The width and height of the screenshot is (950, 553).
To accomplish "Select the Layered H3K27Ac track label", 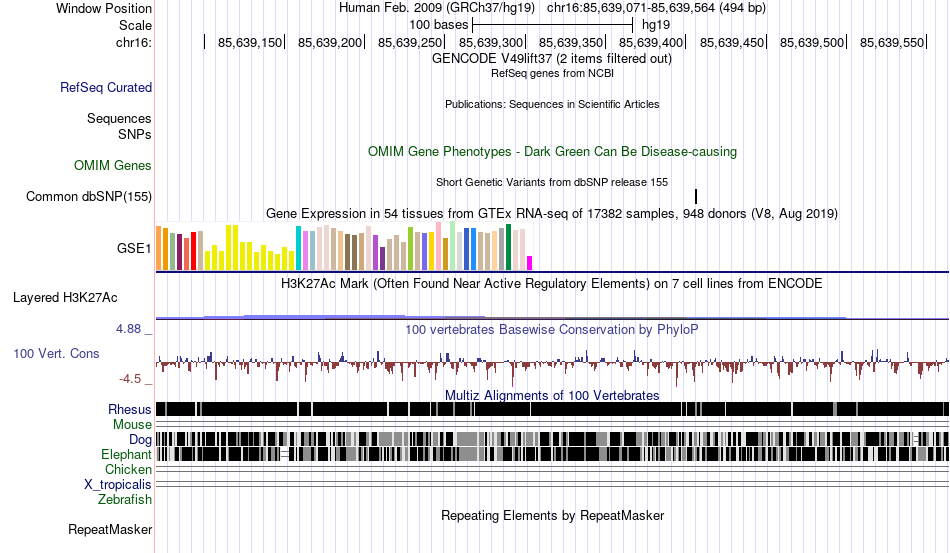I will 65,297.
